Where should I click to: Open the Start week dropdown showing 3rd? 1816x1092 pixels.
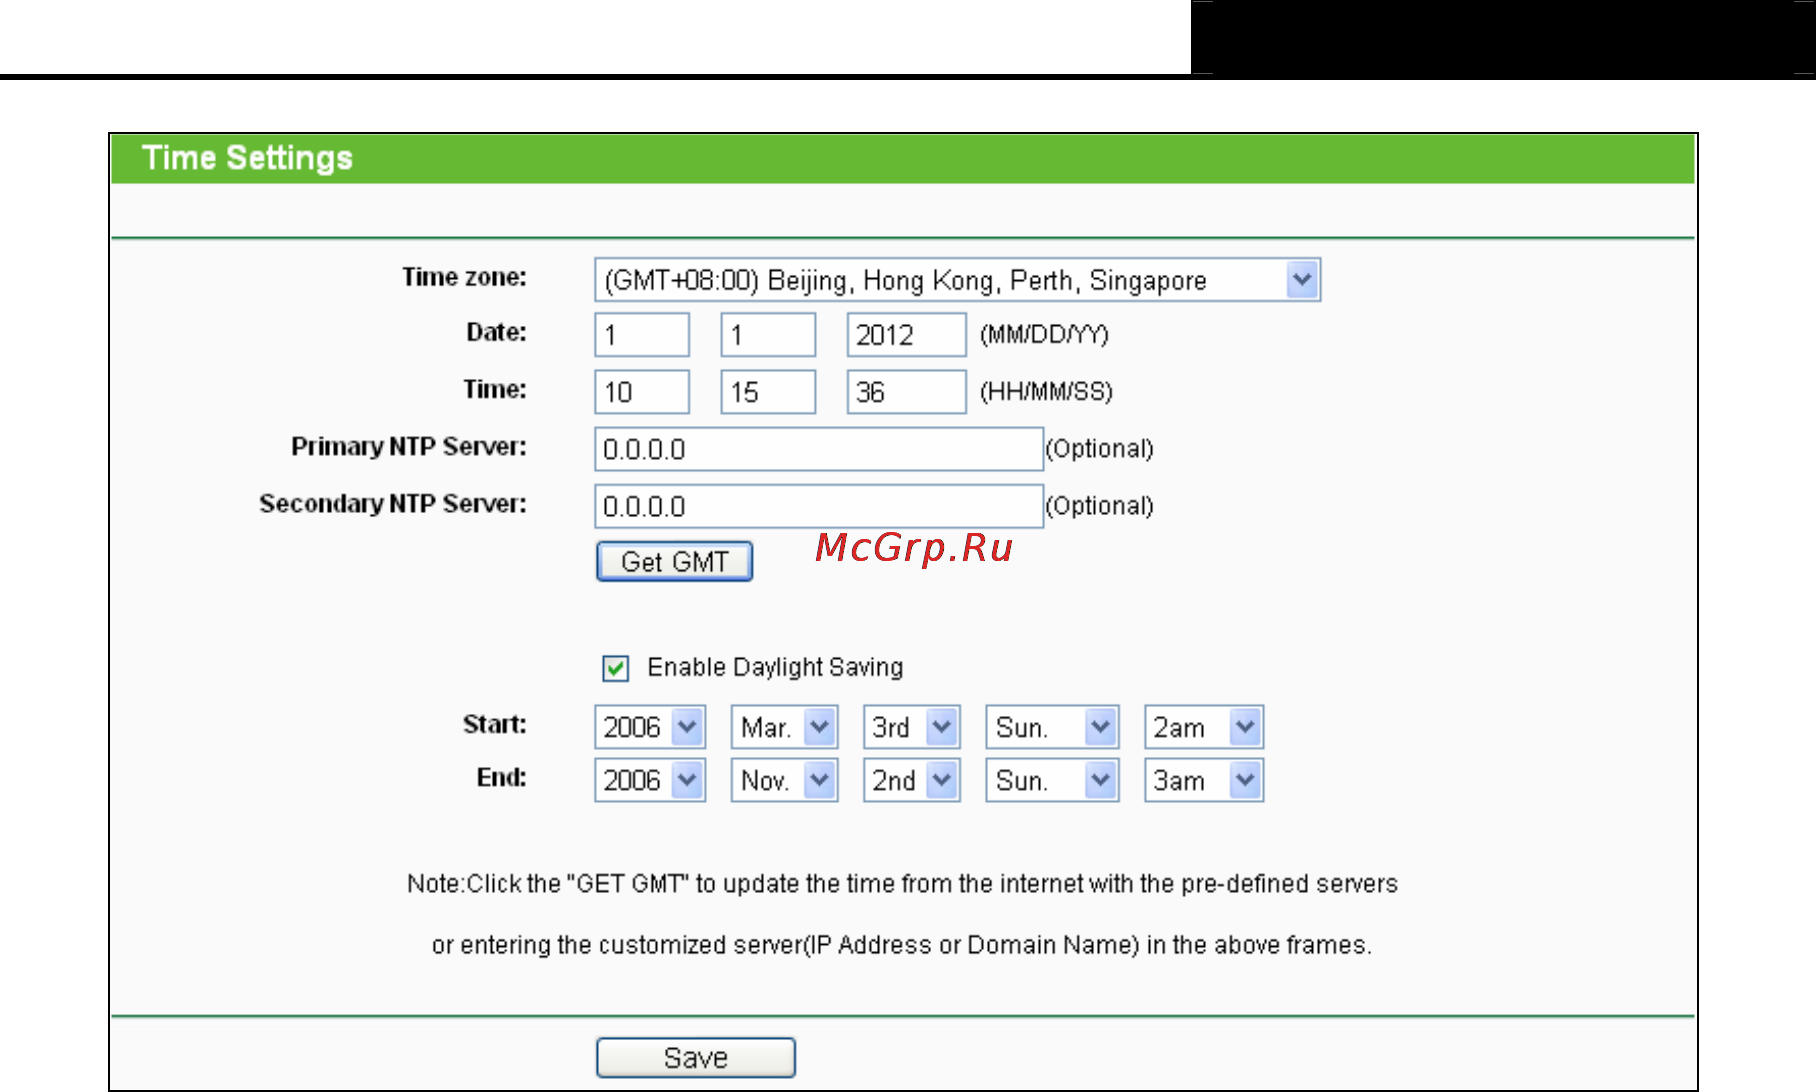tap(912, 727)
